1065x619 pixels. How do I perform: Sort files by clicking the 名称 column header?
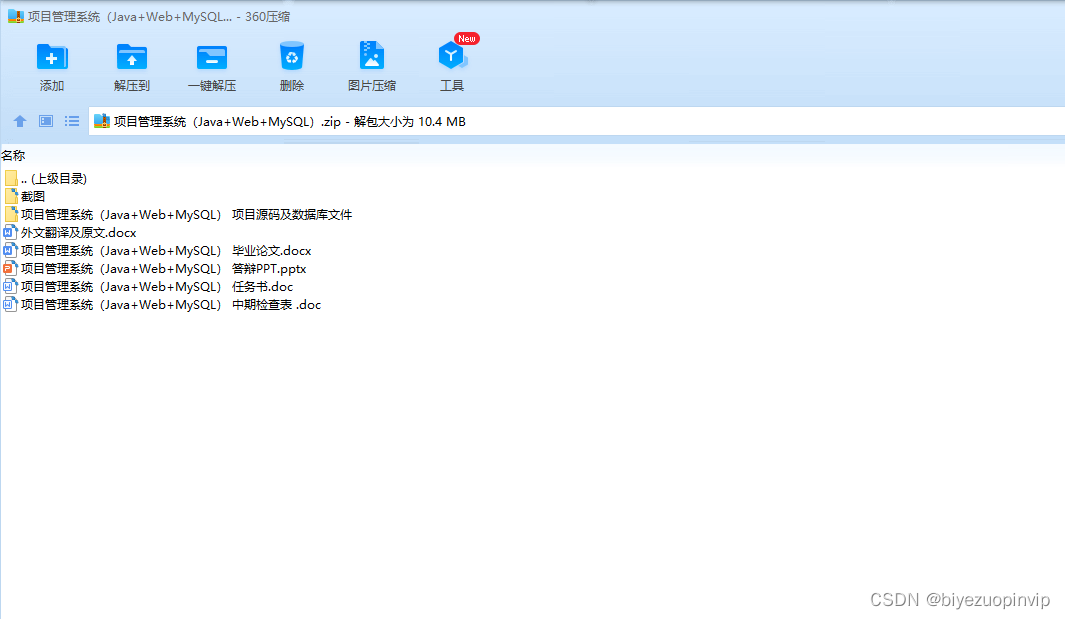[x=14, y=155]
